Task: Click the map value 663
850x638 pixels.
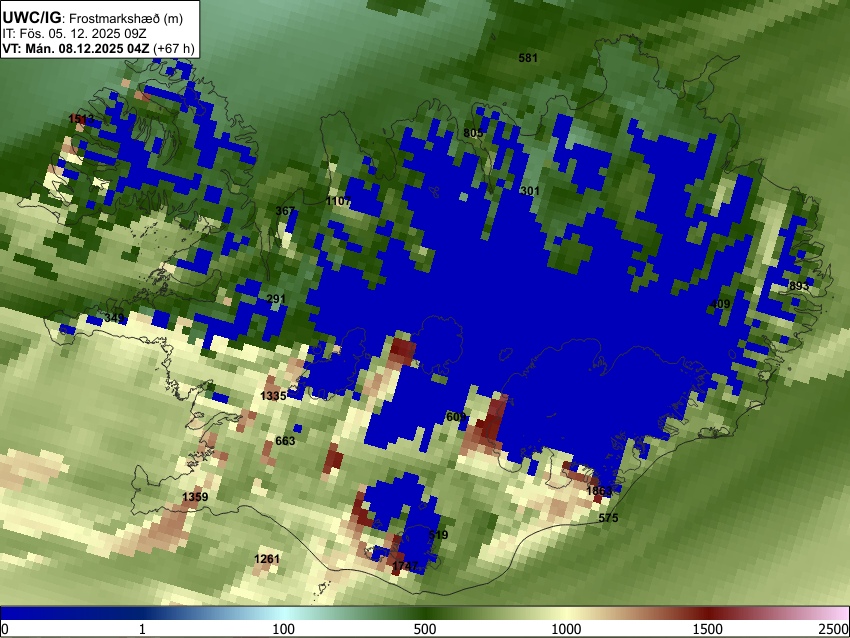Action: pos(285,441)
